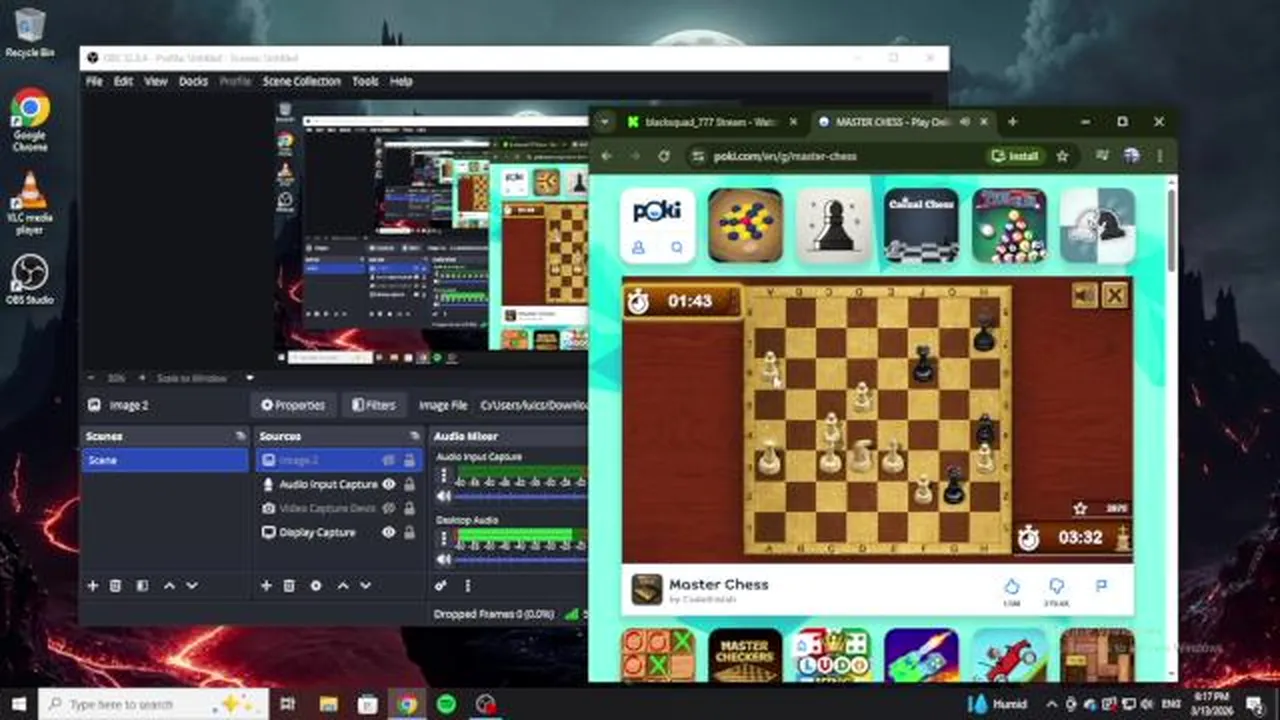Select the Scene item in Scenes list
Image resolution: width=1280 pixels, height=720 pixels.
click(165, 460)
